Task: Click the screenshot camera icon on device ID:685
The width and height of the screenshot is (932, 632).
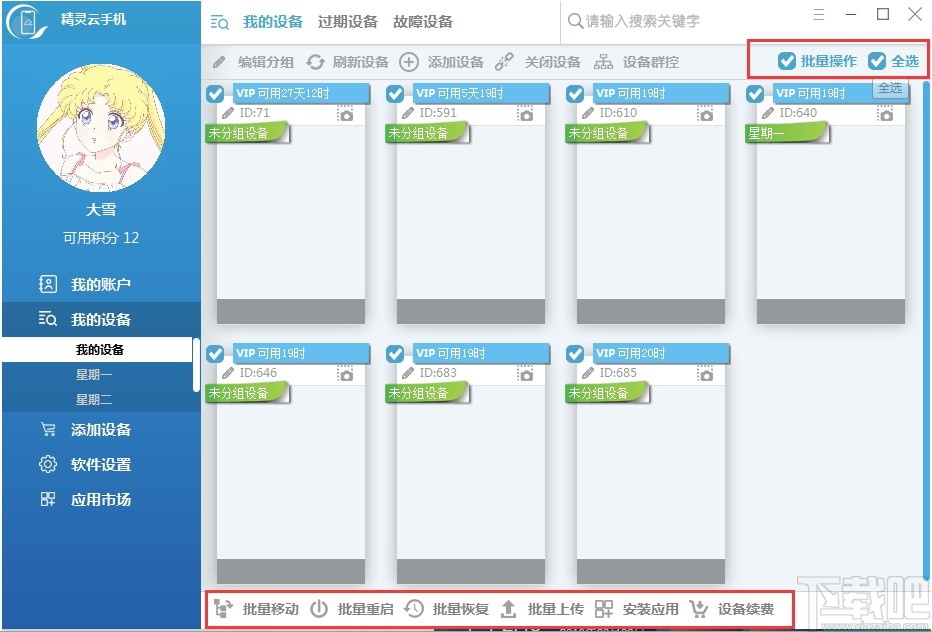Action: pyautogui.click(x=706, y=374)
